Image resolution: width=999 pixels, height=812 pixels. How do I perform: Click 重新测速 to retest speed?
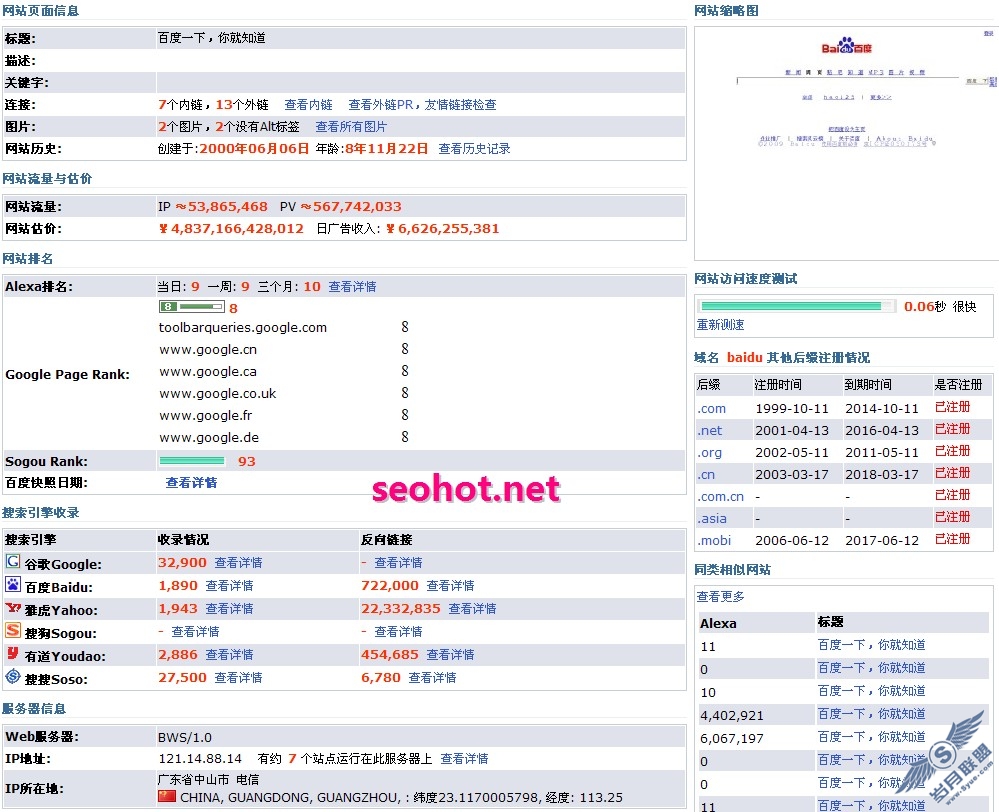click(720, 325)
